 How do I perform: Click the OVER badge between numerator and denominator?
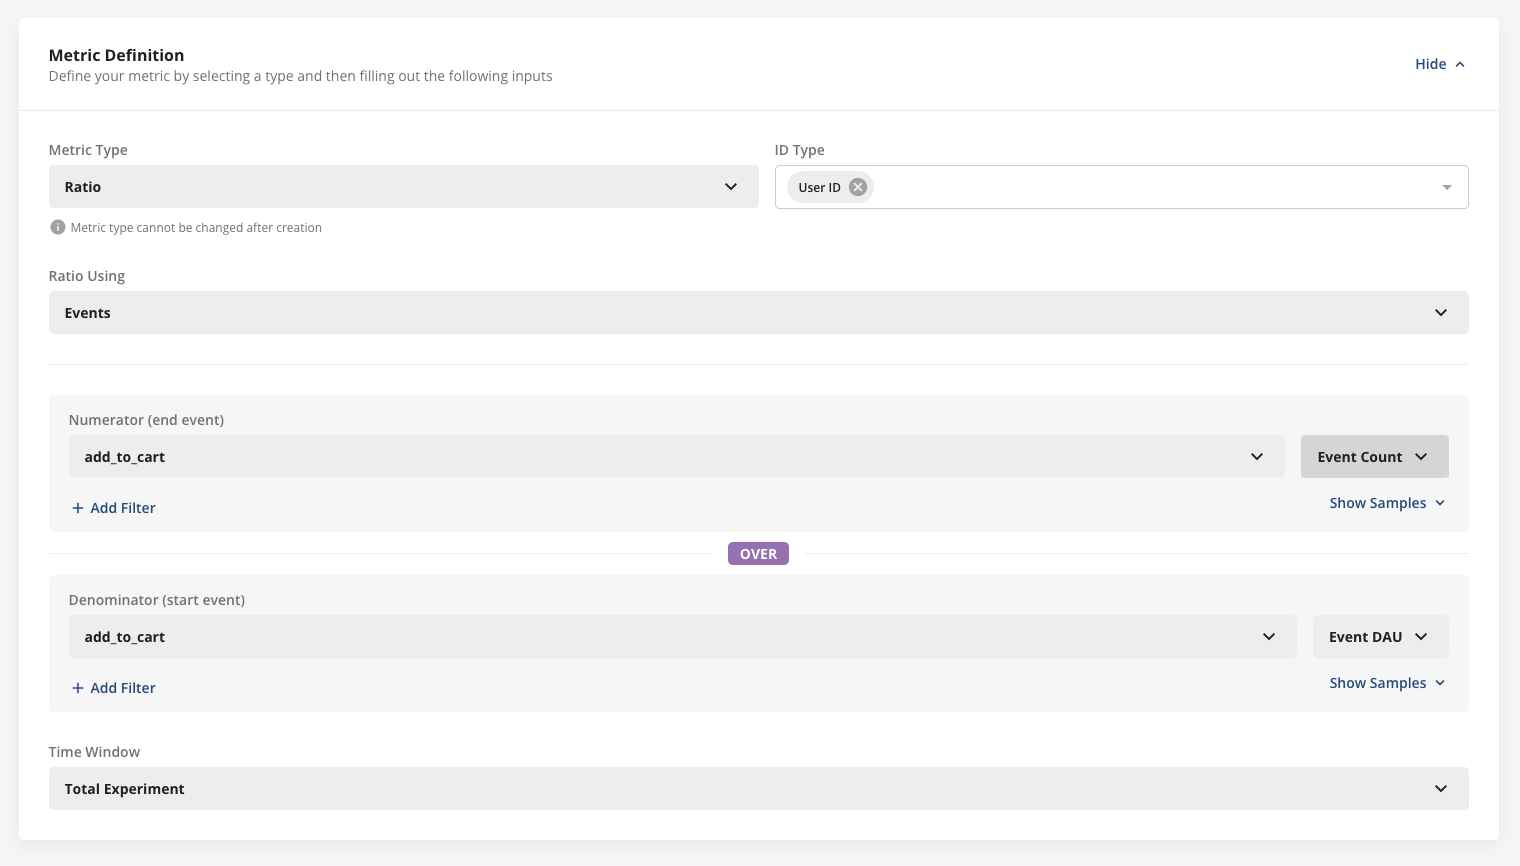[x=758, y=553]
